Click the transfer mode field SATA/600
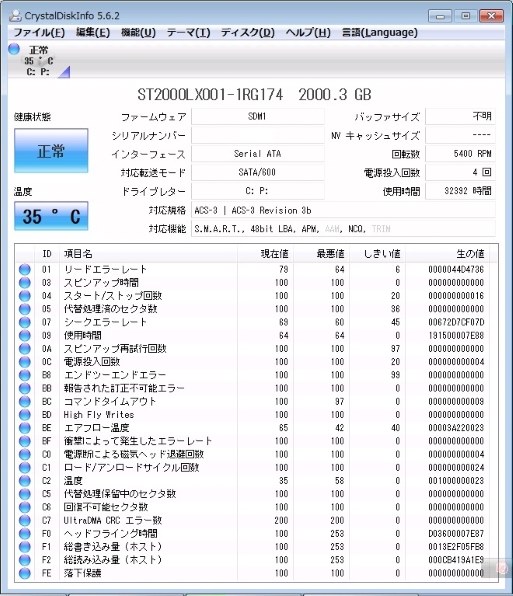 point(258,172)
